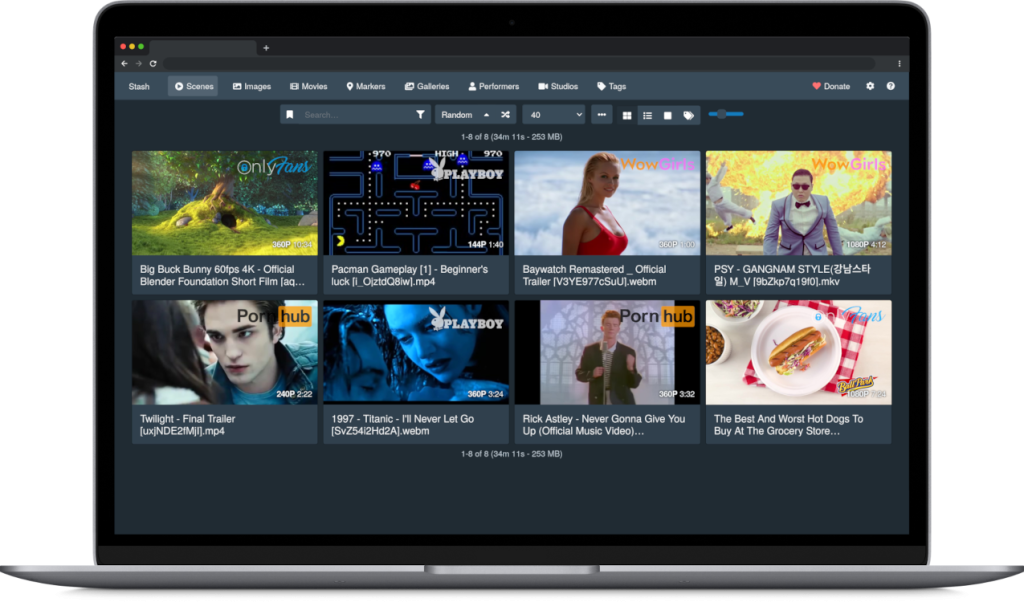The image size is (1024, 602).
Task: Click the Donate button
Action: (831, 86)
